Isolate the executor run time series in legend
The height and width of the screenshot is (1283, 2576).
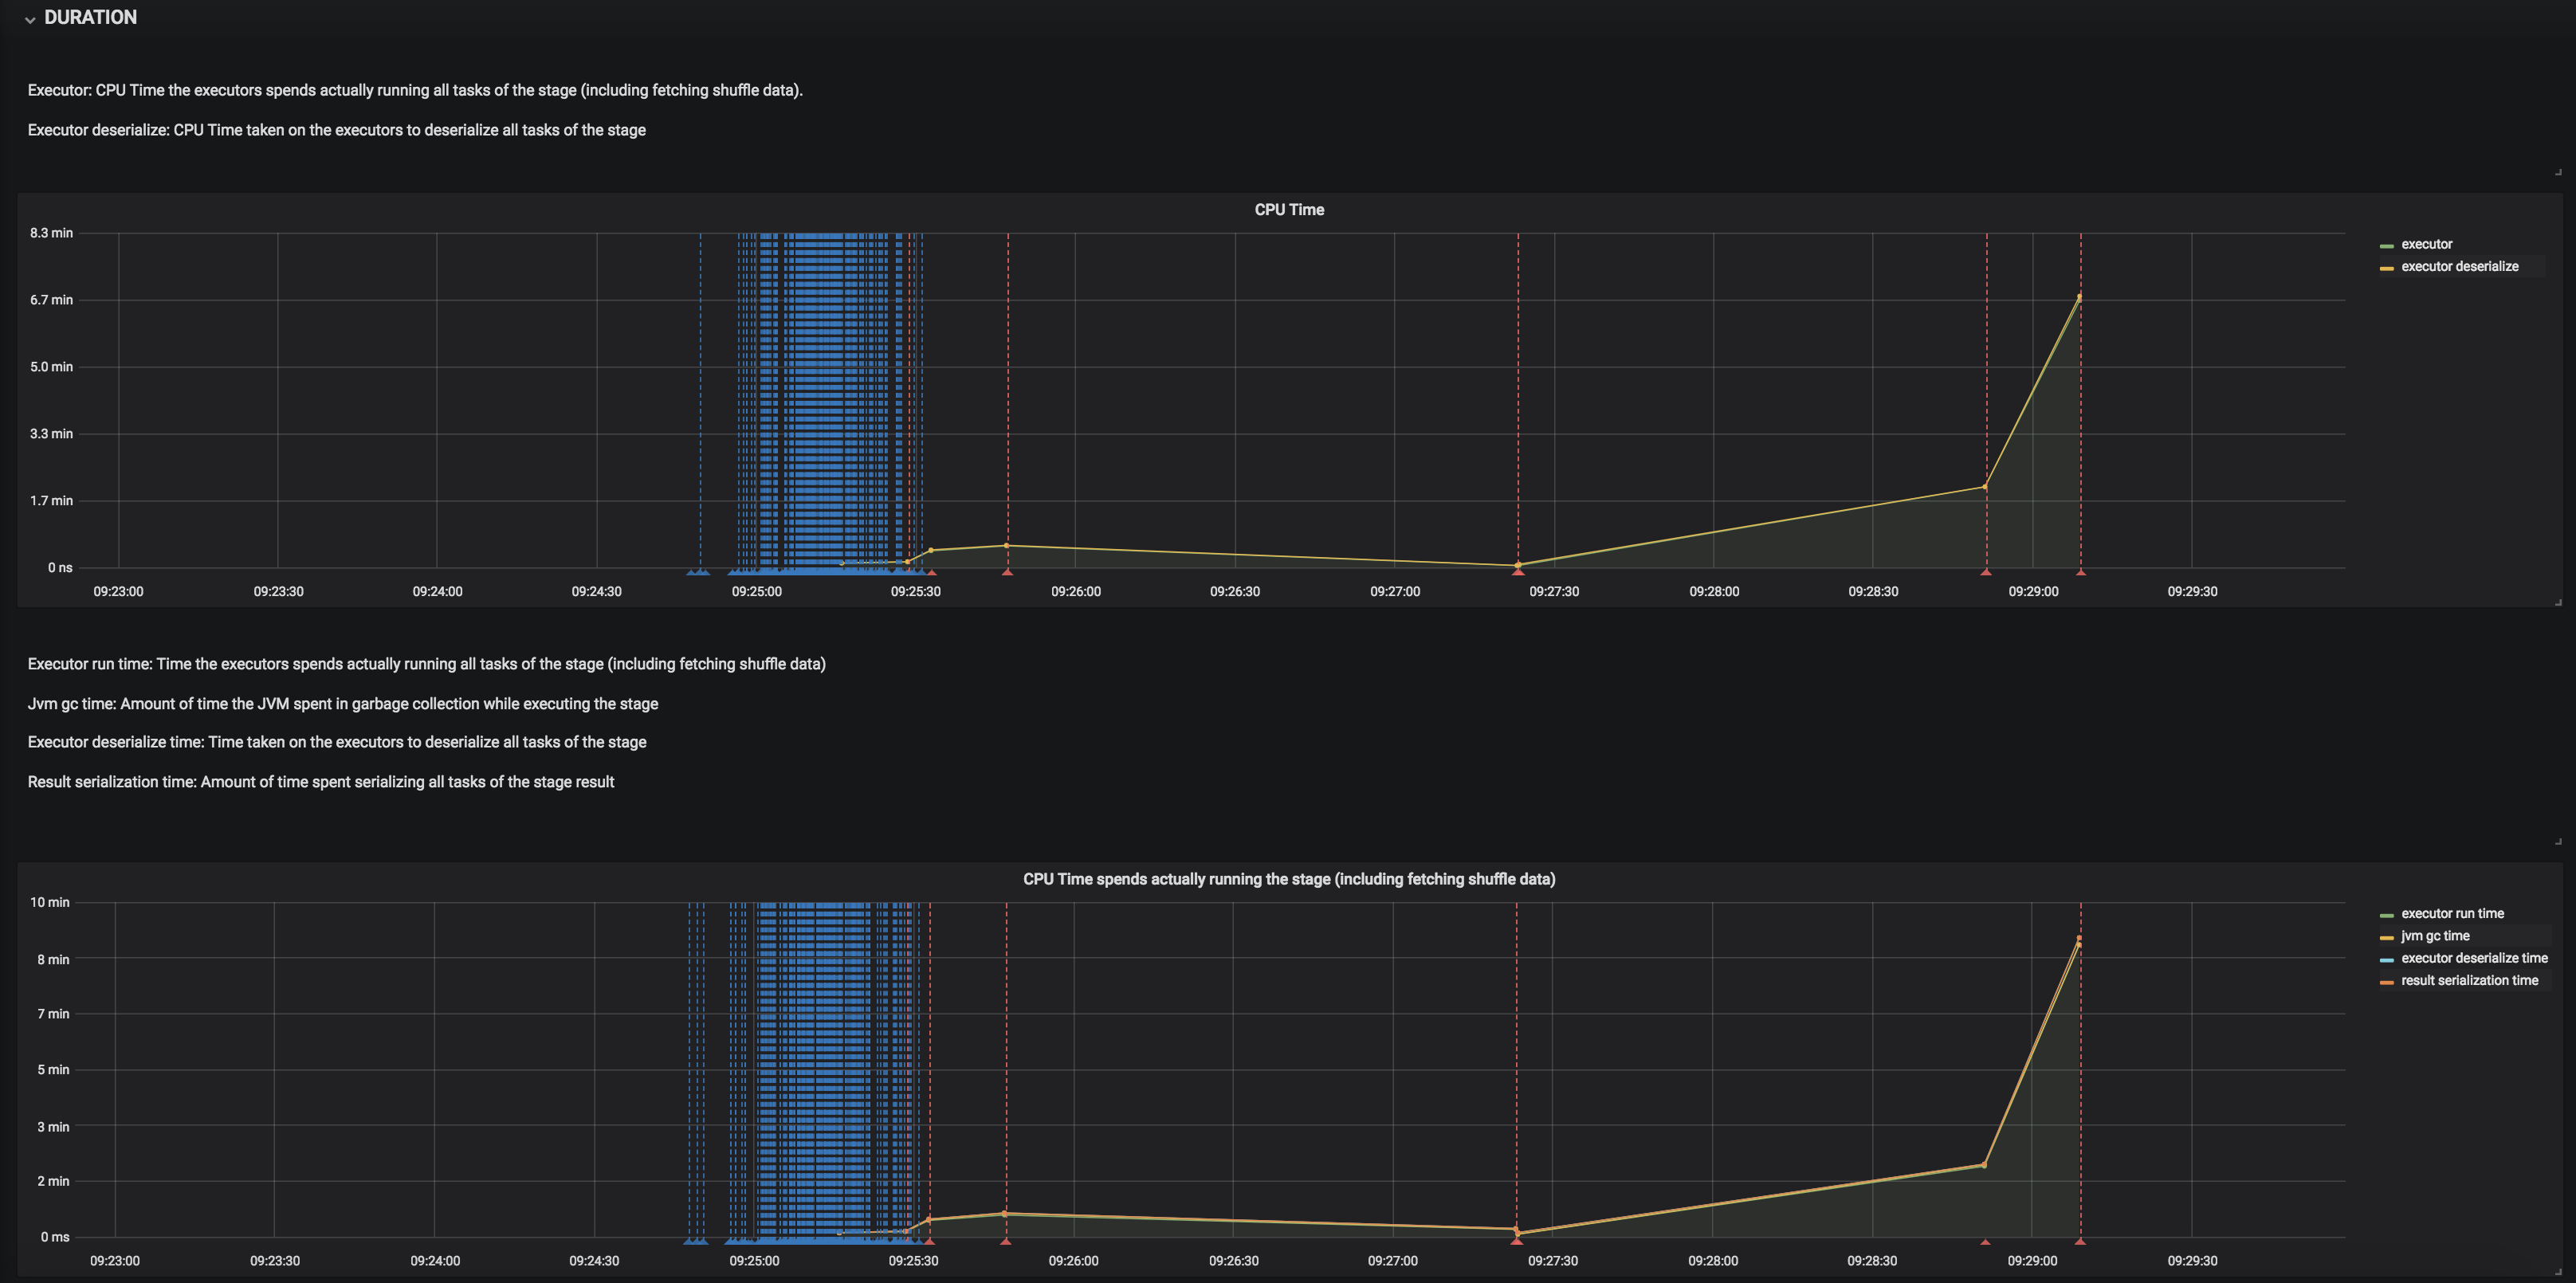[x=2452, y=913]
